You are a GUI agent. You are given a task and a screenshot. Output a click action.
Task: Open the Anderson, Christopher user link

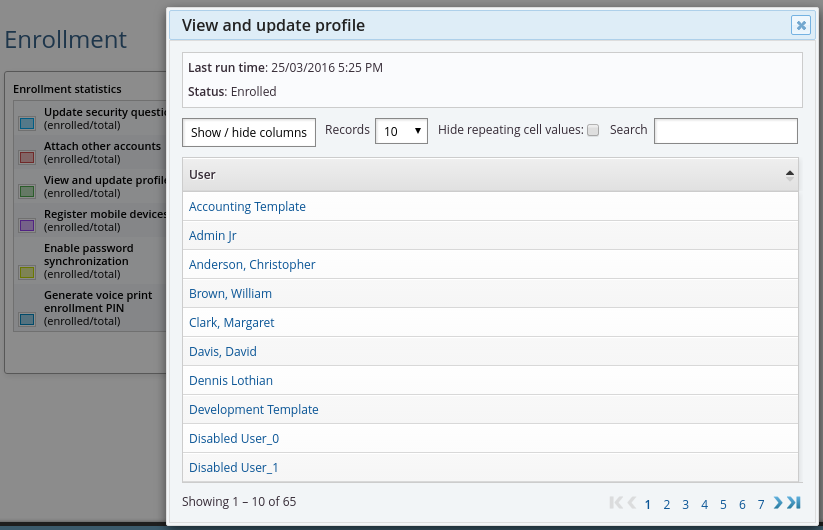tap(252, 265)
